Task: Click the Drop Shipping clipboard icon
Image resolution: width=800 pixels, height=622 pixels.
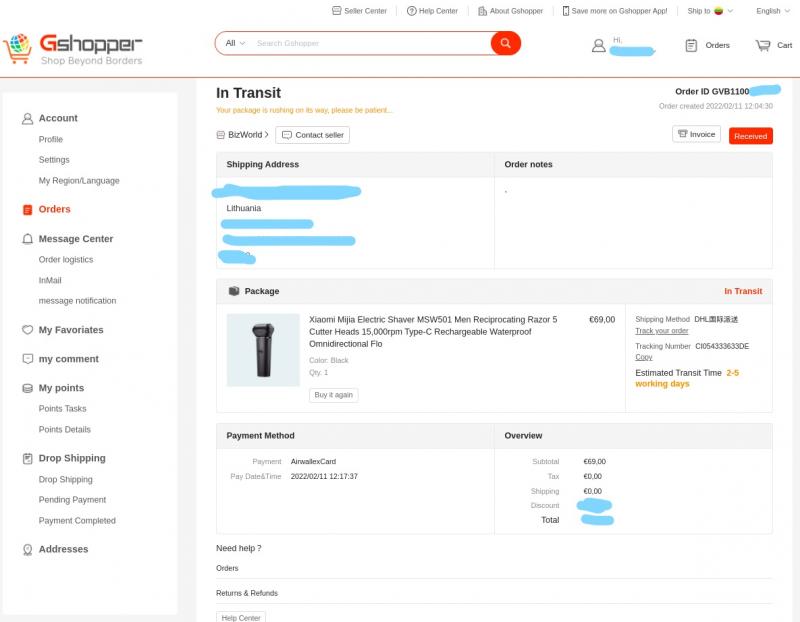Action: tap(28, 458)
